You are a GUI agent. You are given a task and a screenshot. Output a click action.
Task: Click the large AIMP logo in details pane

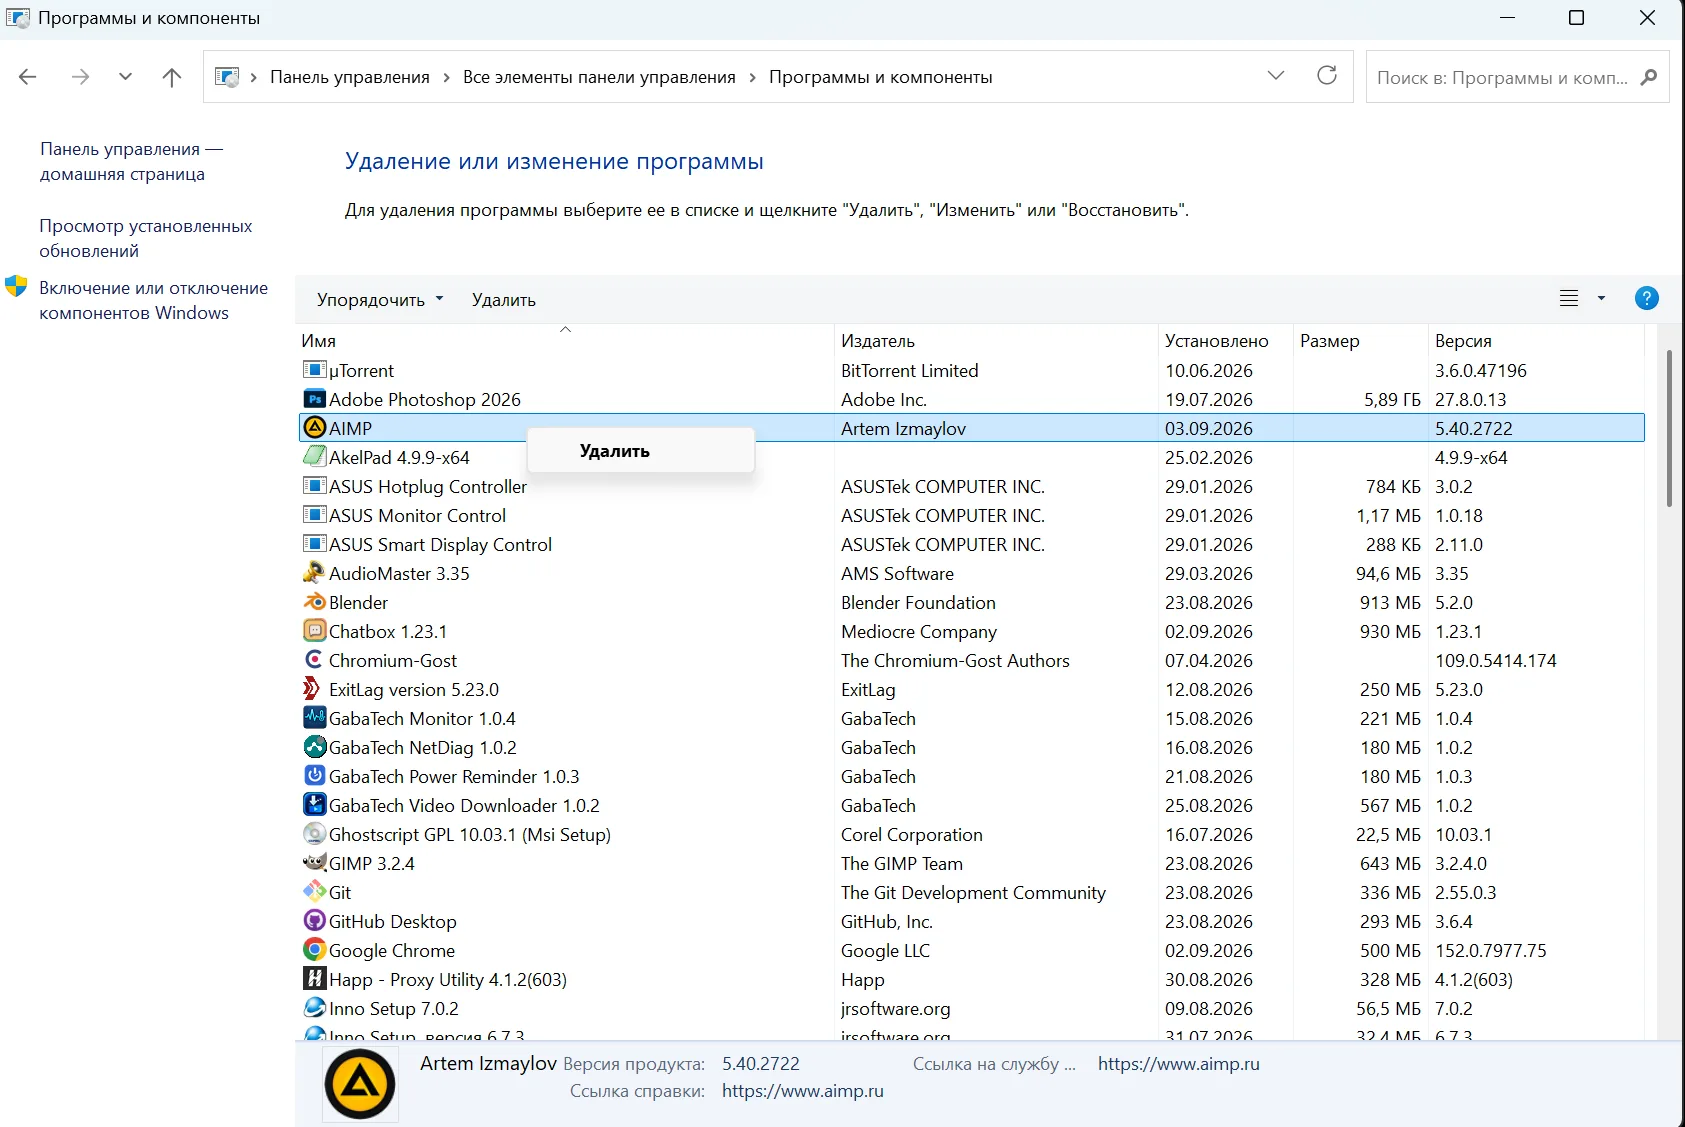[x=360, y=1084]
